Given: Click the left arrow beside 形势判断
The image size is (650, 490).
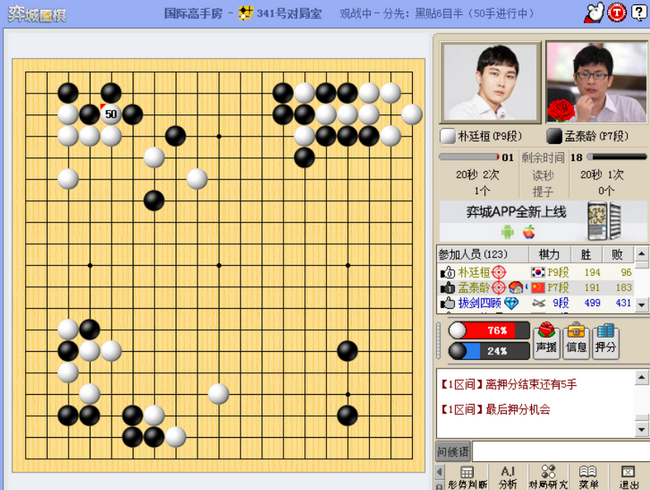Looking at the screenshot, I should pos(439,472).
